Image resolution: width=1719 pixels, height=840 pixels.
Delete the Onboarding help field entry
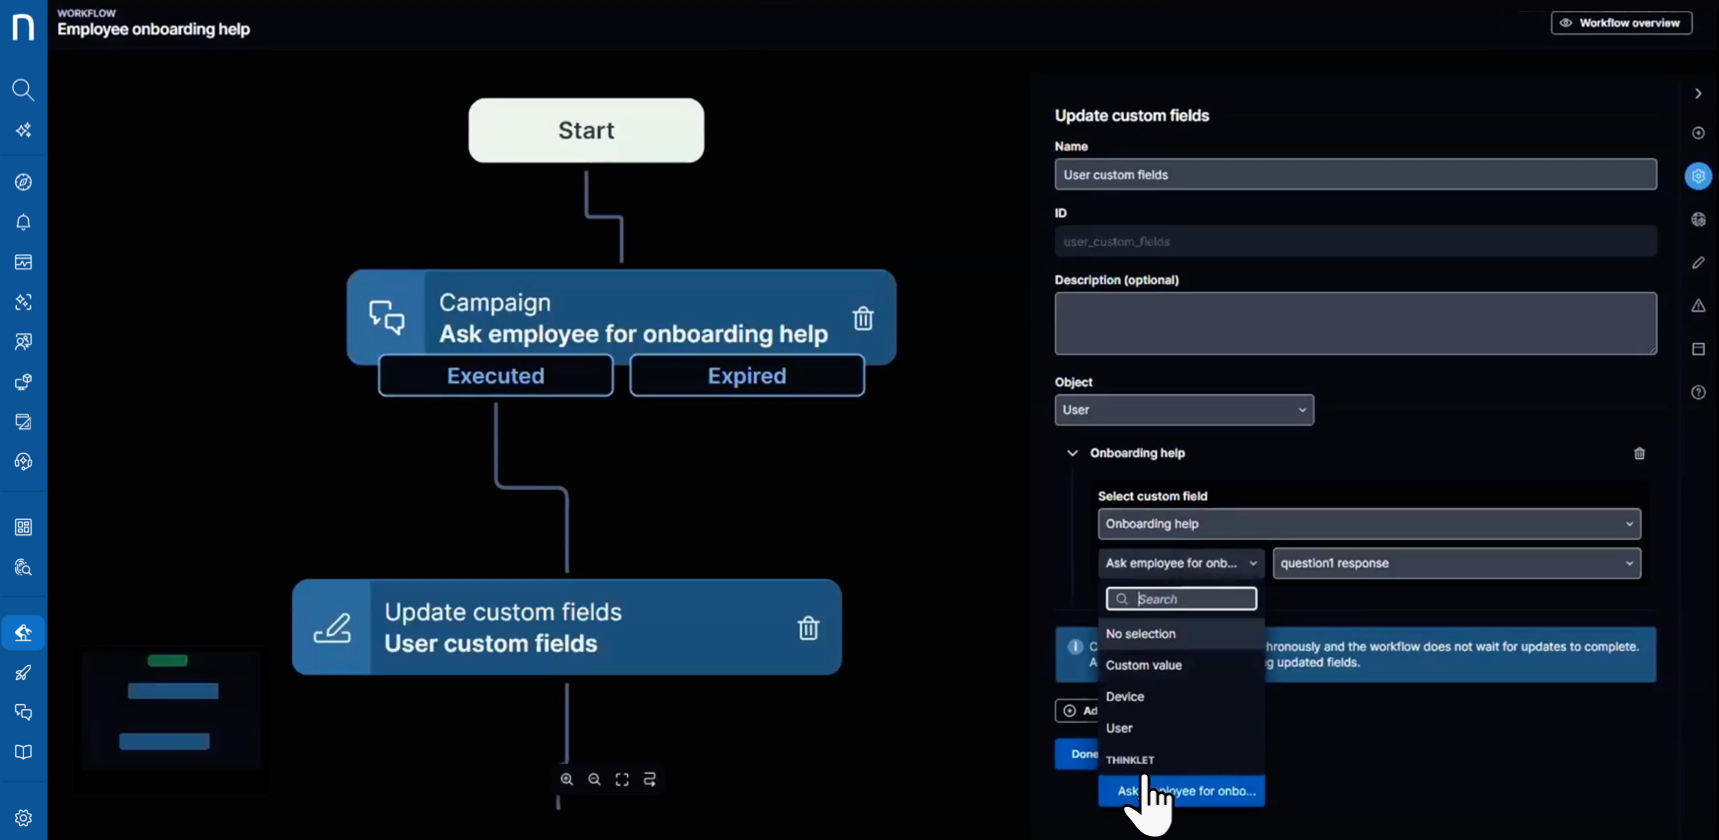pyautogui.click(x=1639, y=453)
